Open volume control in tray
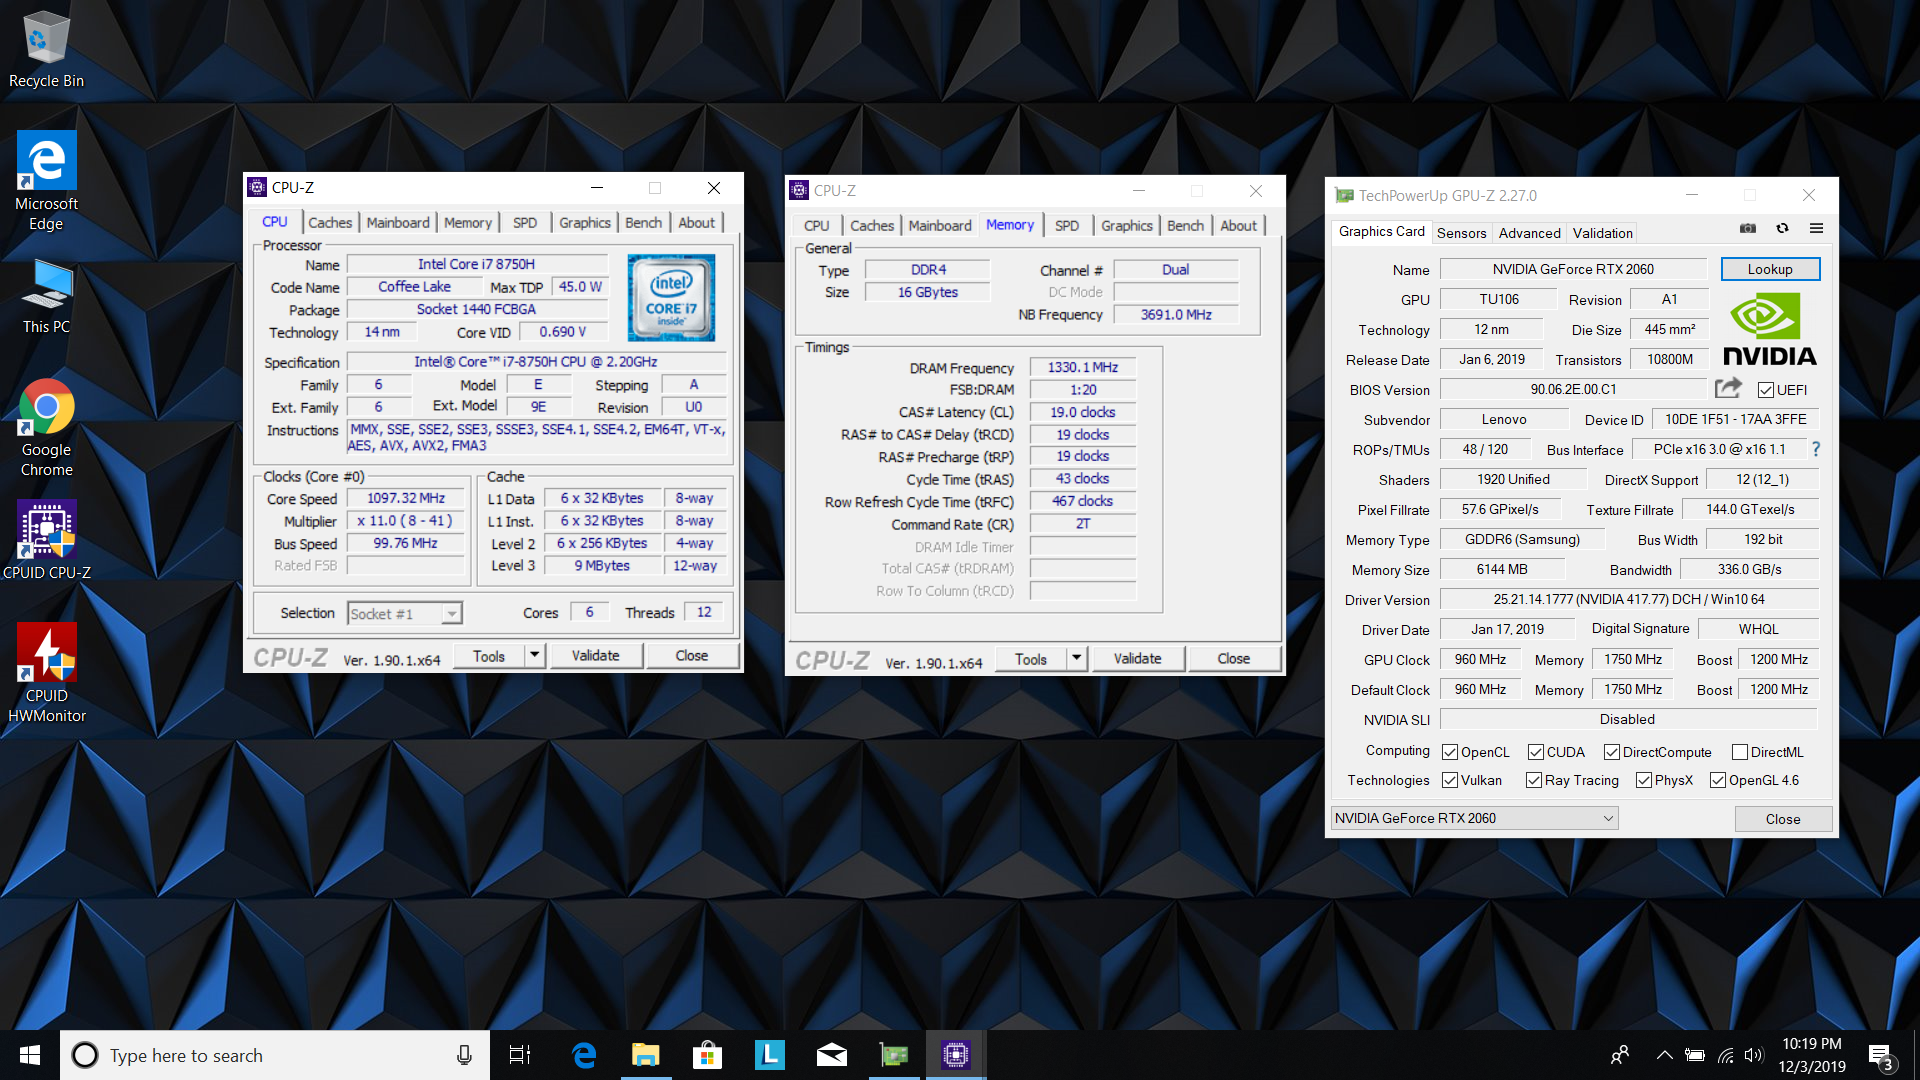1920x1080 pixels. [x=1754, y=1055]
